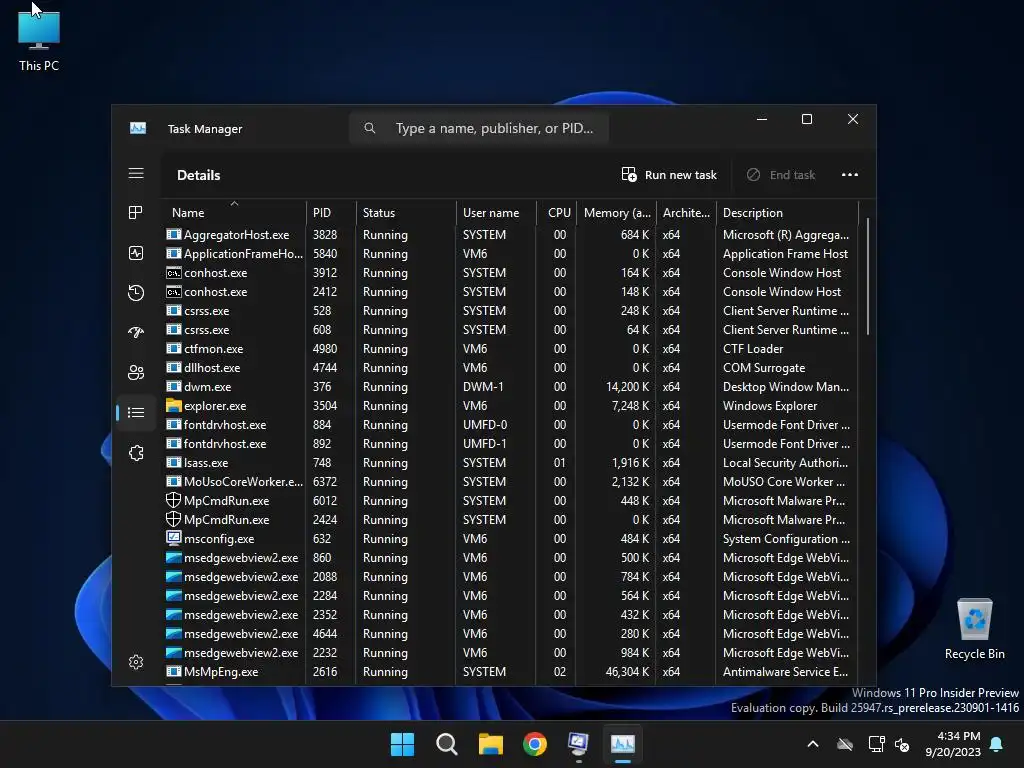Select msedgewebview2.exe with PID 2088

(511, 577)
